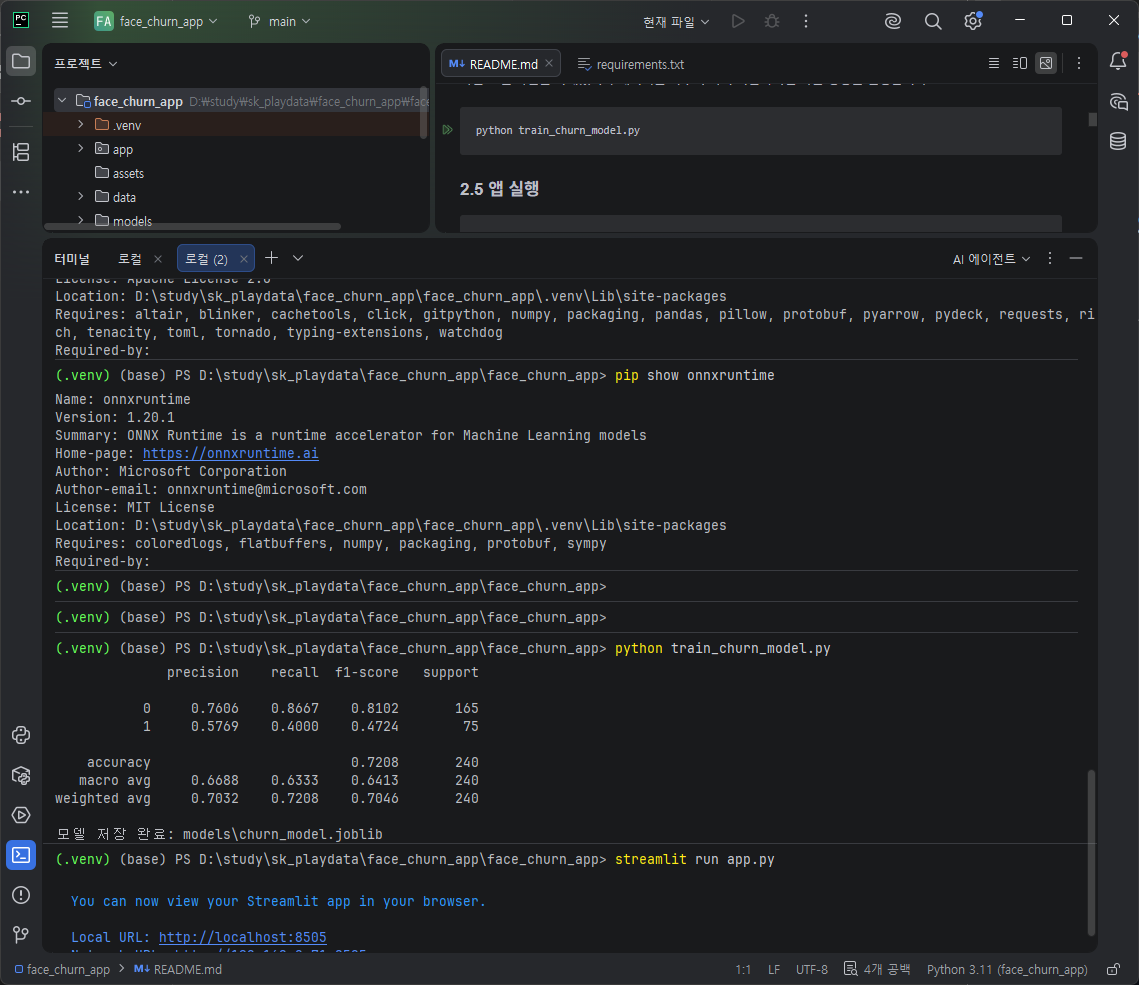This screenshot has width=1139, height=985.
Task: Expand the .venv folder
Action: point(81,125)
